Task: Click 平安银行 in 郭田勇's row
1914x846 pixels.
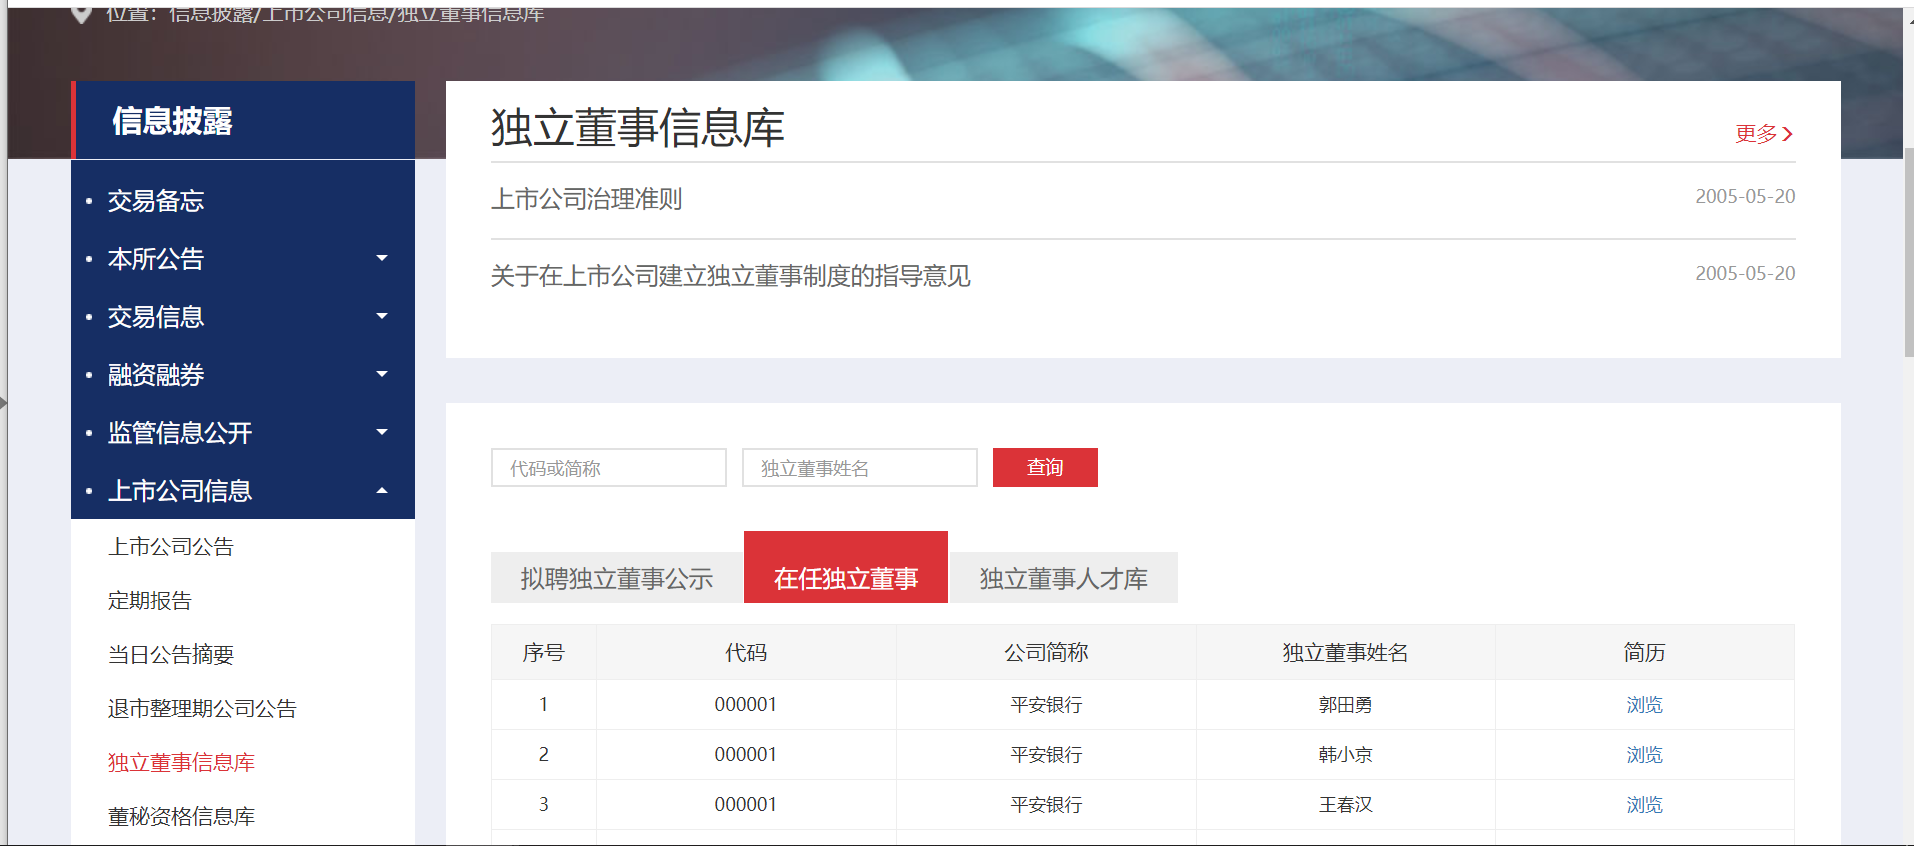Action: tap(1046, 705)
